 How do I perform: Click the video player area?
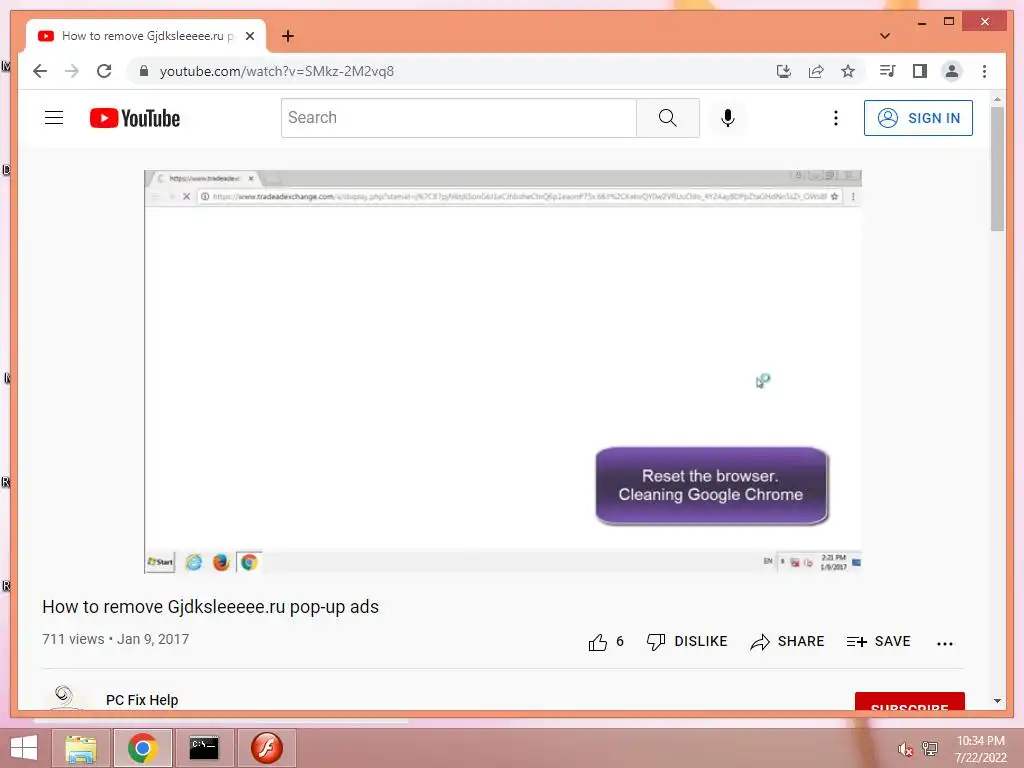503,372
